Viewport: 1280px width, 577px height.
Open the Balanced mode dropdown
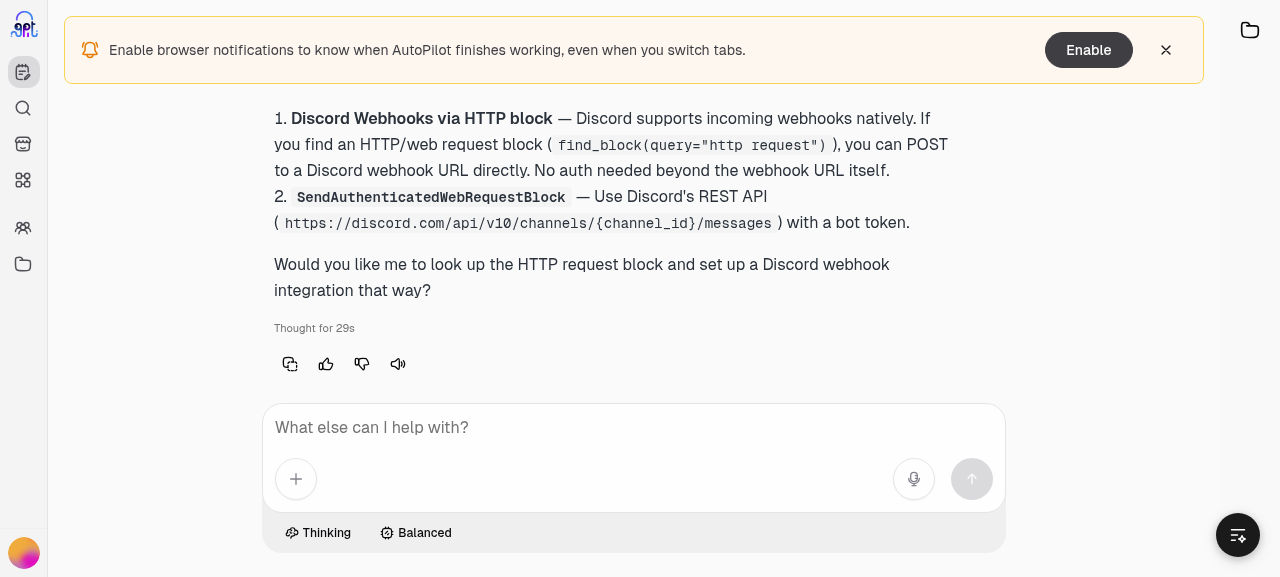coord(416,533)
